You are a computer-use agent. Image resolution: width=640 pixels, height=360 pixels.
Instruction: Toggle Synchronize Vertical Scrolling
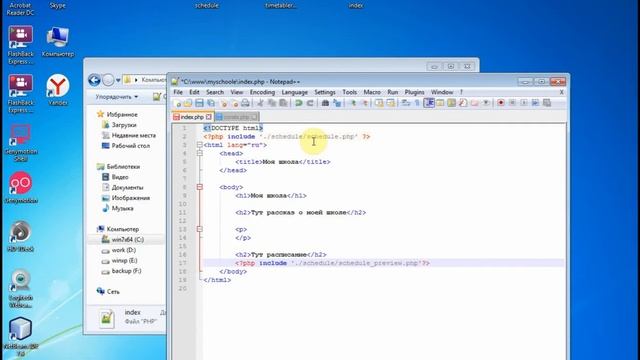pyautogui.click(x=379, y=103)
